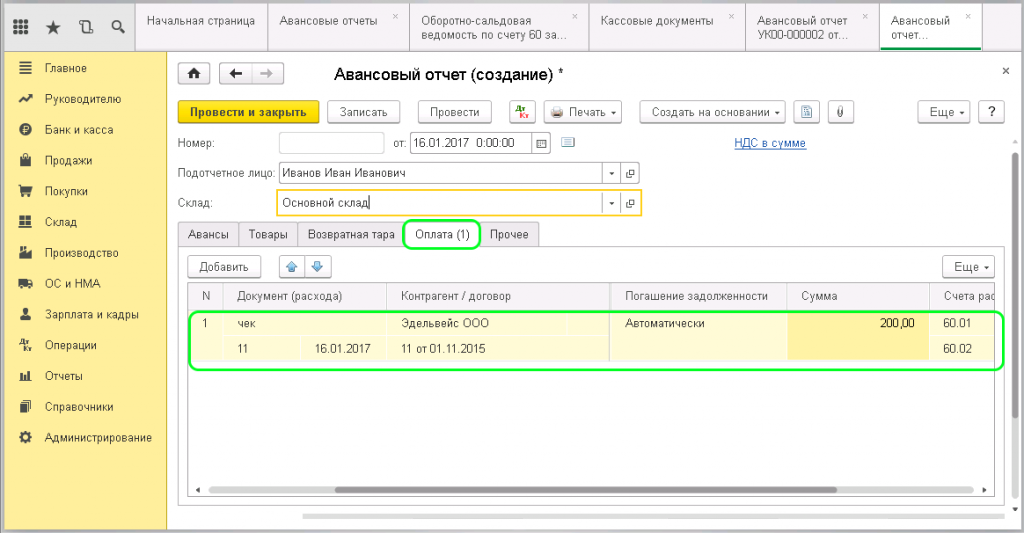Click the back arrow navigation button
The width and height of the screenshot is (1024, 533).
(237, 74)
